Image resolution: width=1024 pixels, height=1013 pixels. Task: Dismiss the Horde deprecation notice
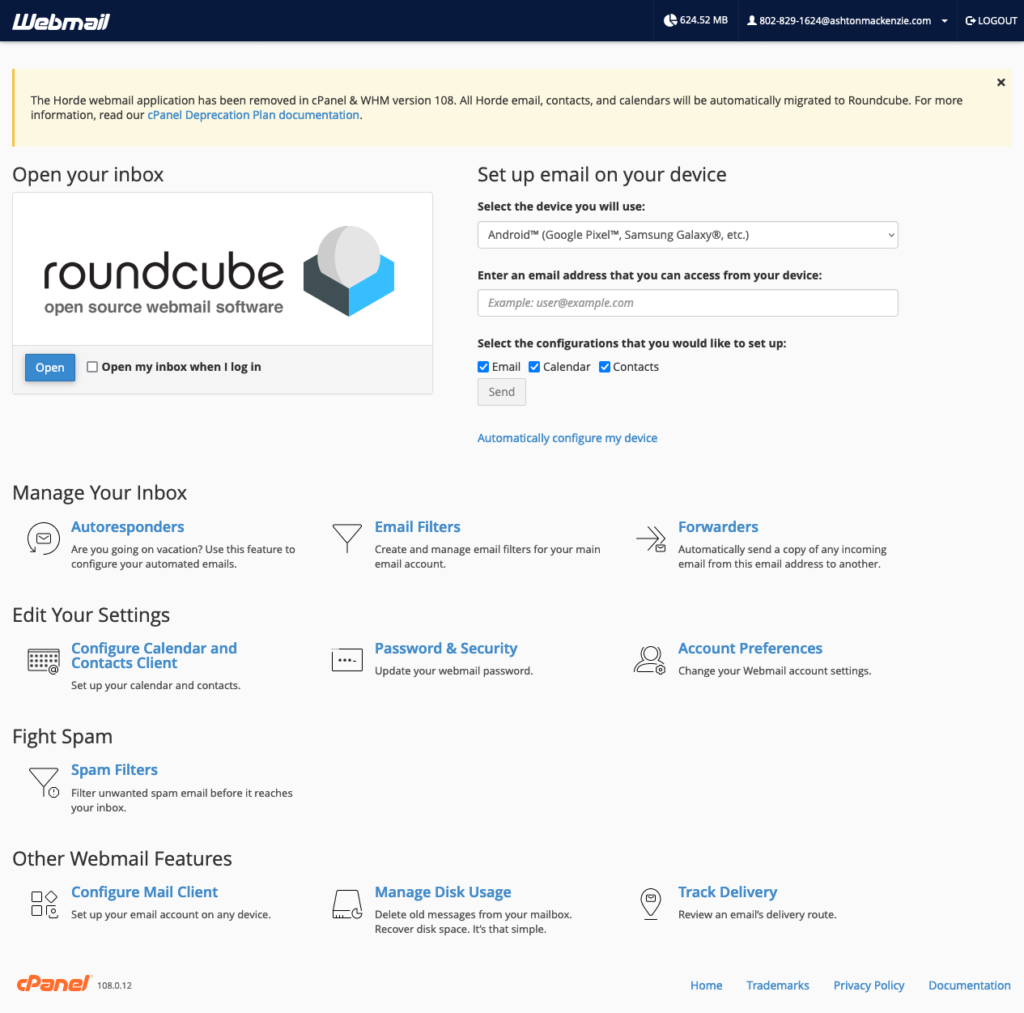click(1000, 82)
